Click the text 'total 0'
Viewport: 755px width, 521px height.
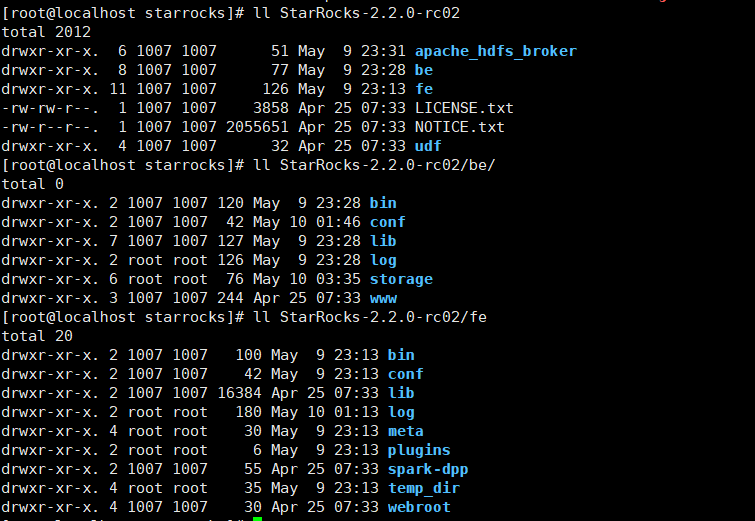point(32,184)
